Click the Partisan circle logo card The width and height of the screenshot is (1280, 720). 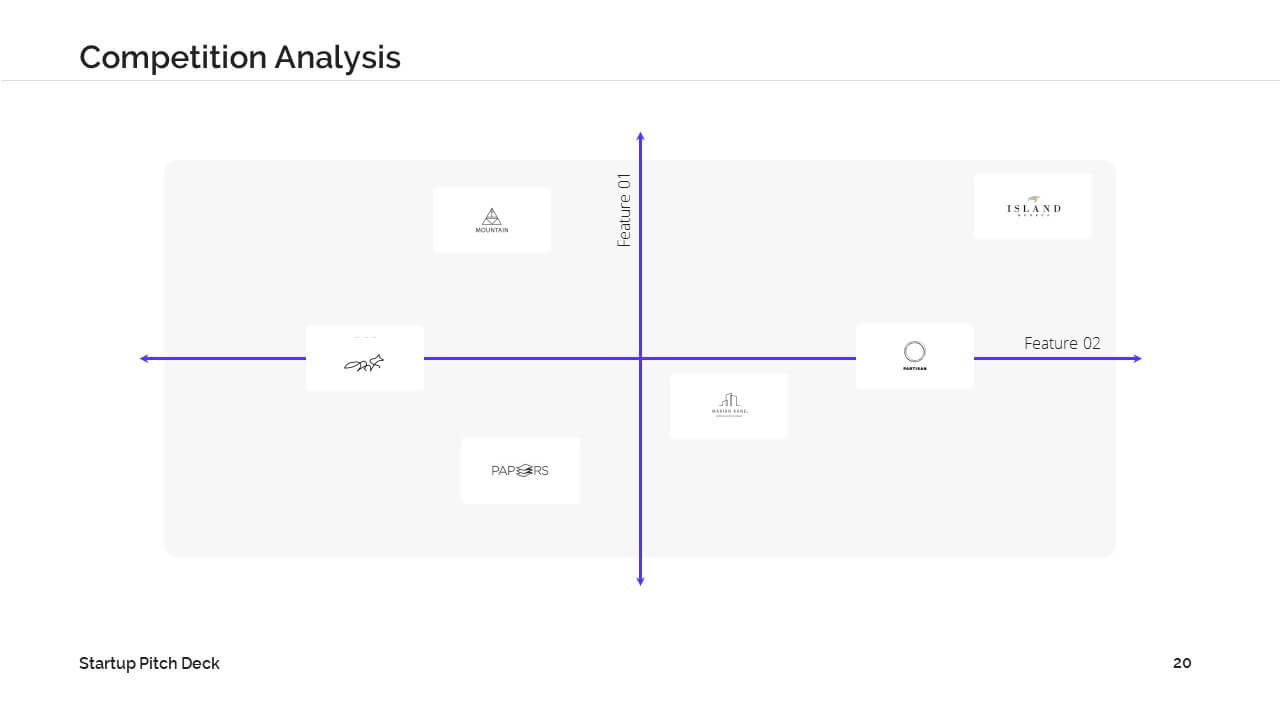click(x=915, y=356)
